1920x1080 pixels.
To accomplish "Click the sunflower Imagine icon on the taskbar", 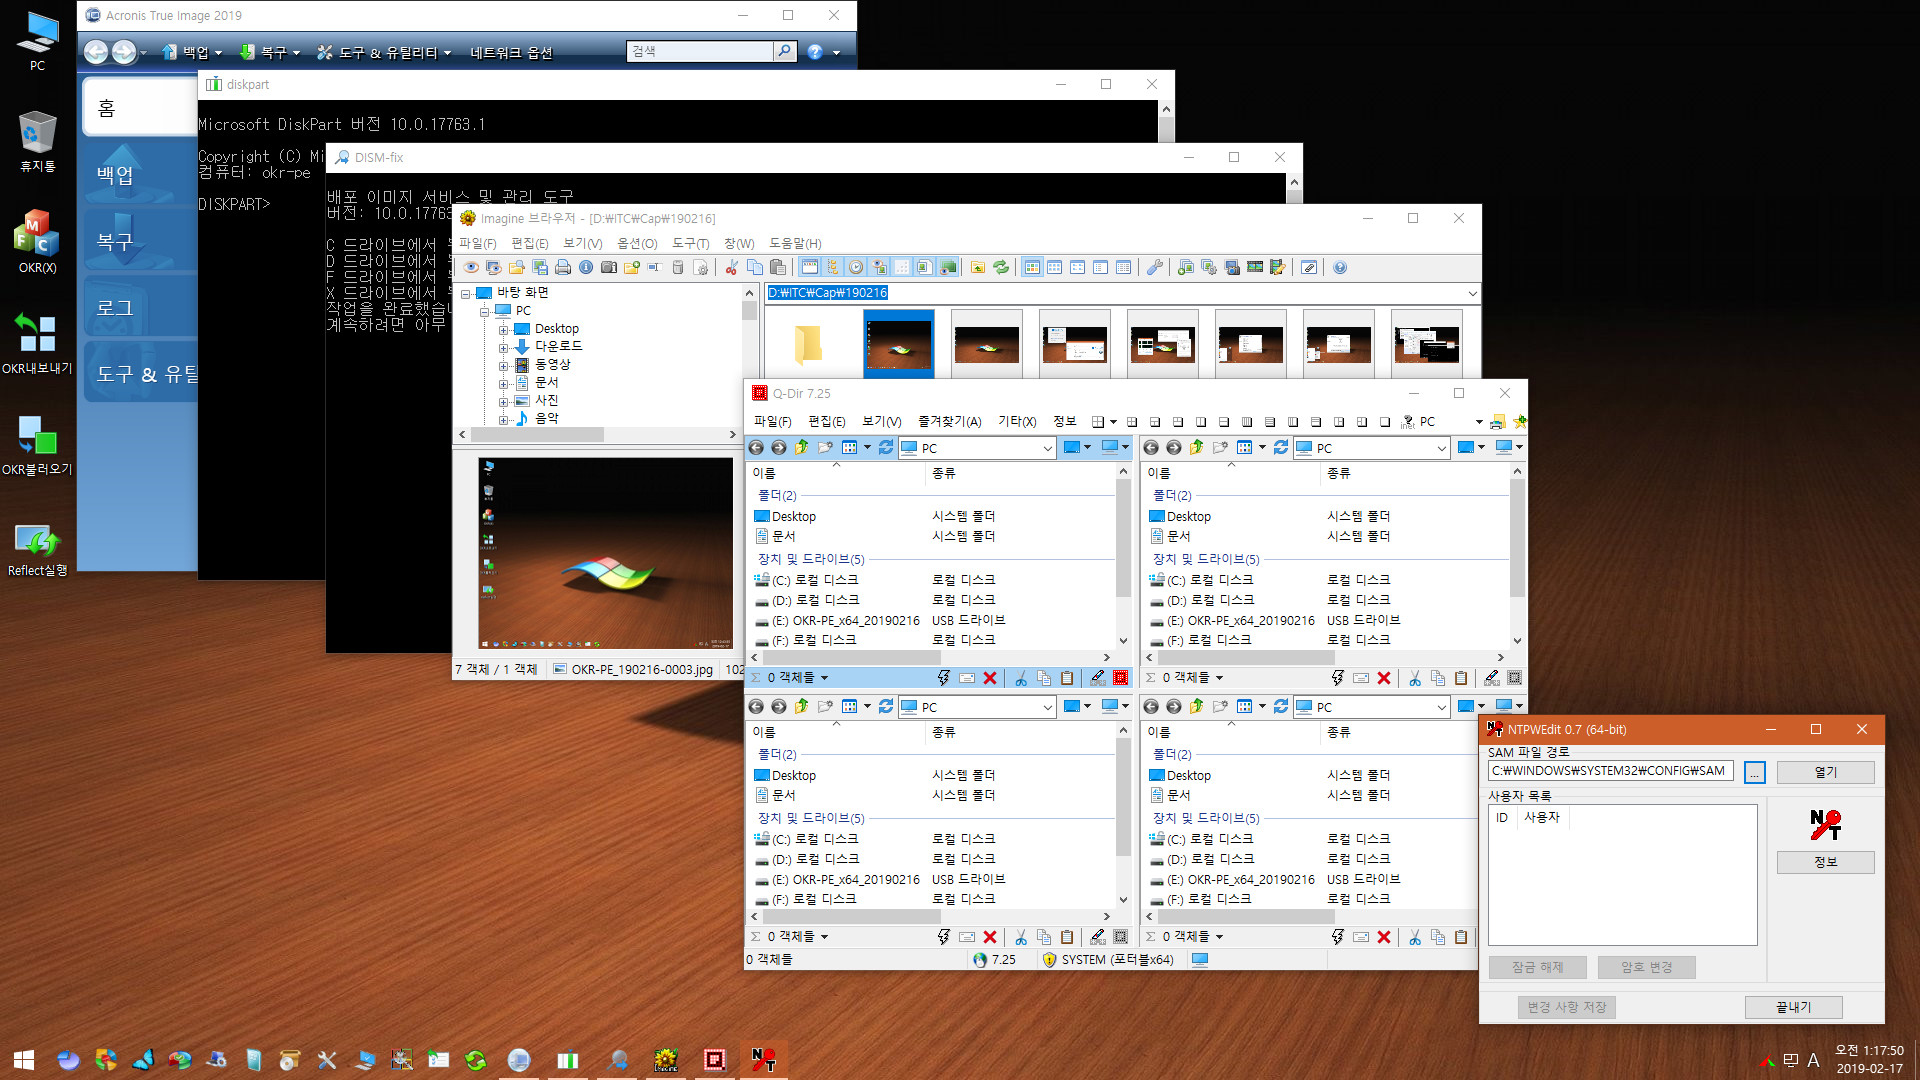I will pyautogui.click(x=666, y=1060).
